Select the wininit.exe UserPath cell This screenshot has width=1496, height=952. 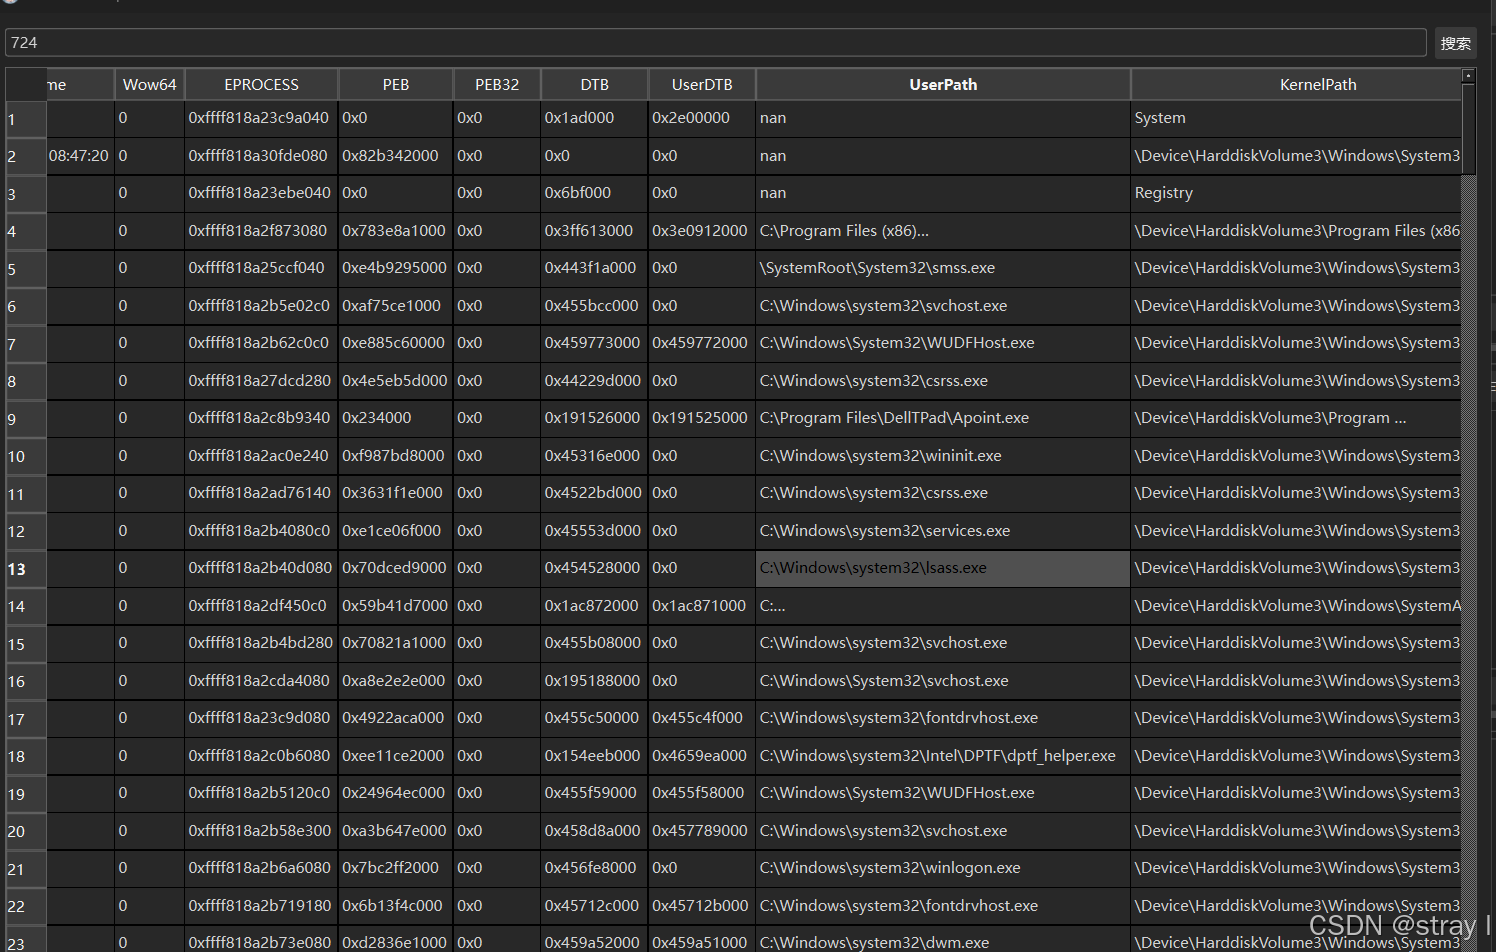point(943,456)
